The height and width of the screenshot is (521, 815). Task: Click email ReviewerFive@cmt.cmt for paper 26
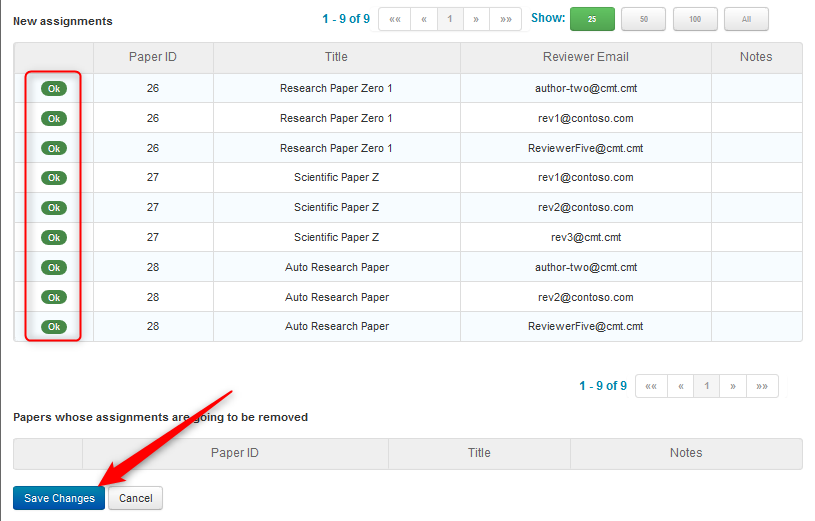tap(586, 148)
